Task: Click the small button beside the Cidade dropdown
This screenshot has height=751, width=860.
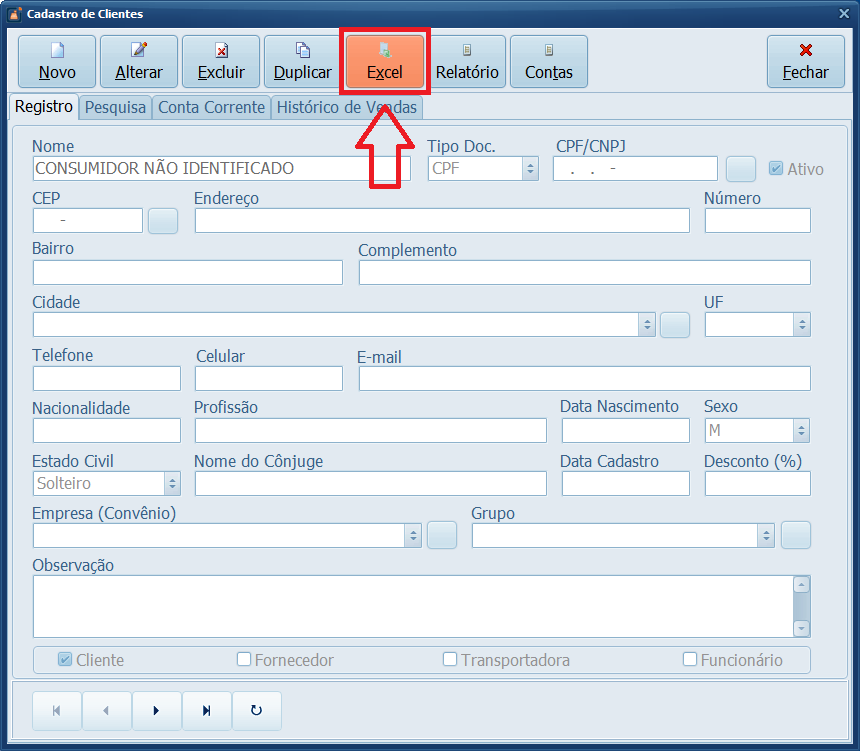Action: (675, 325)
